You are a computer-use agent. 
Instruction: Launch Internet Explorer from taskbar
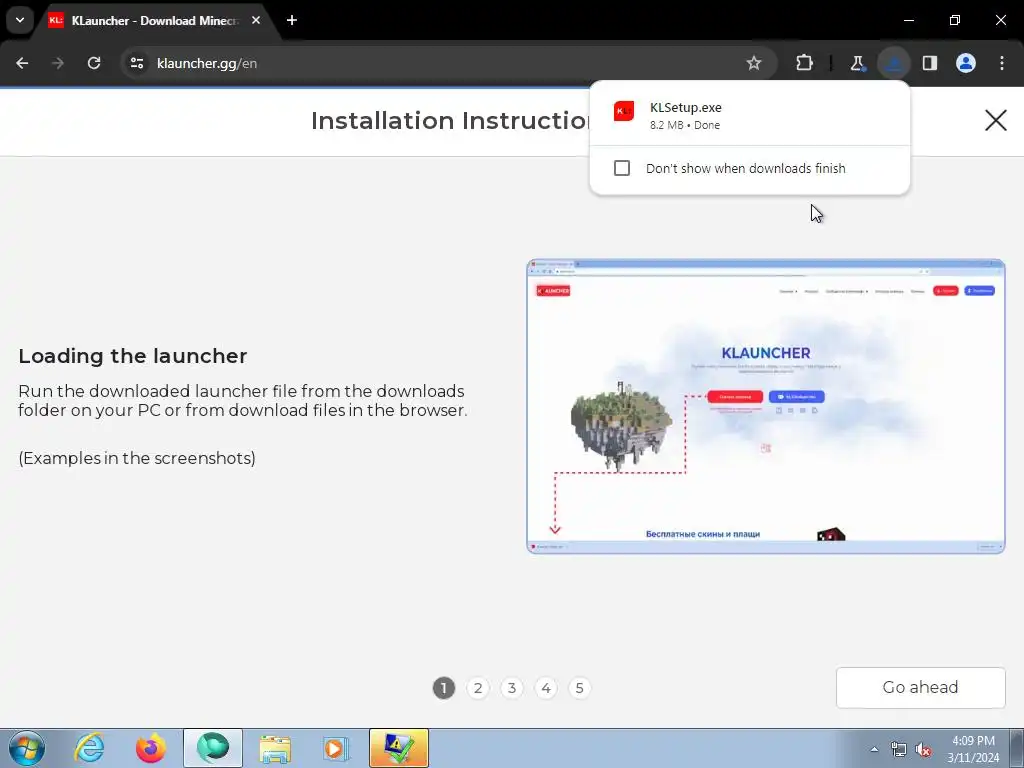click(89, 748)
